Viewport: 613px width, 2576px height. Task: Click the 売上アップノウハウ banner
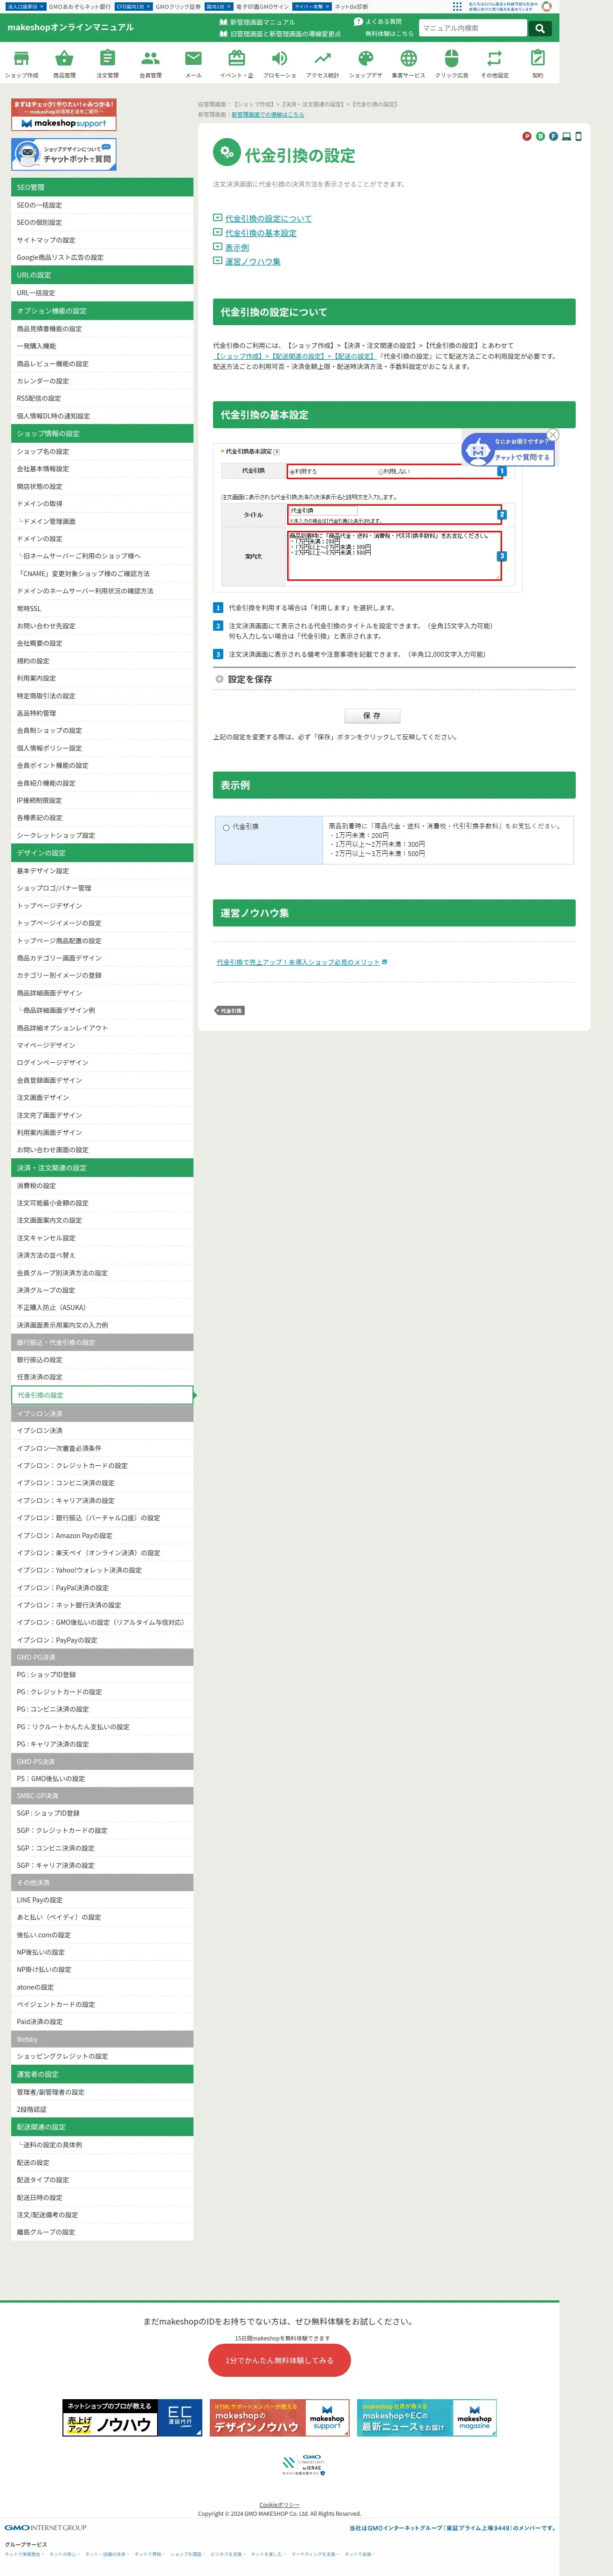pos(133,2419)
